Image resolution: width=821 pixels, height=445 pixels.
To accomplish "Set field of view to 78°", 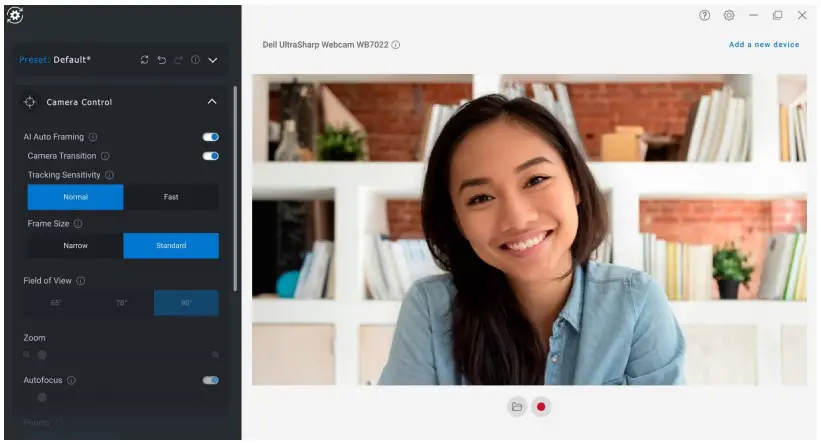I will pos(121,303).
